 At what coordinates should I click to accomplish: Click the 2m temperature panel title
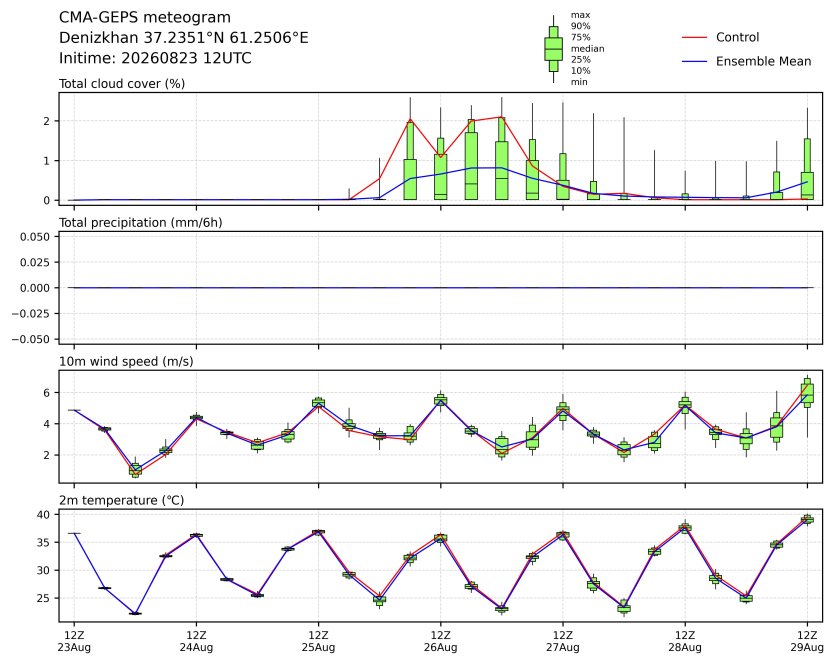[121, 501]
